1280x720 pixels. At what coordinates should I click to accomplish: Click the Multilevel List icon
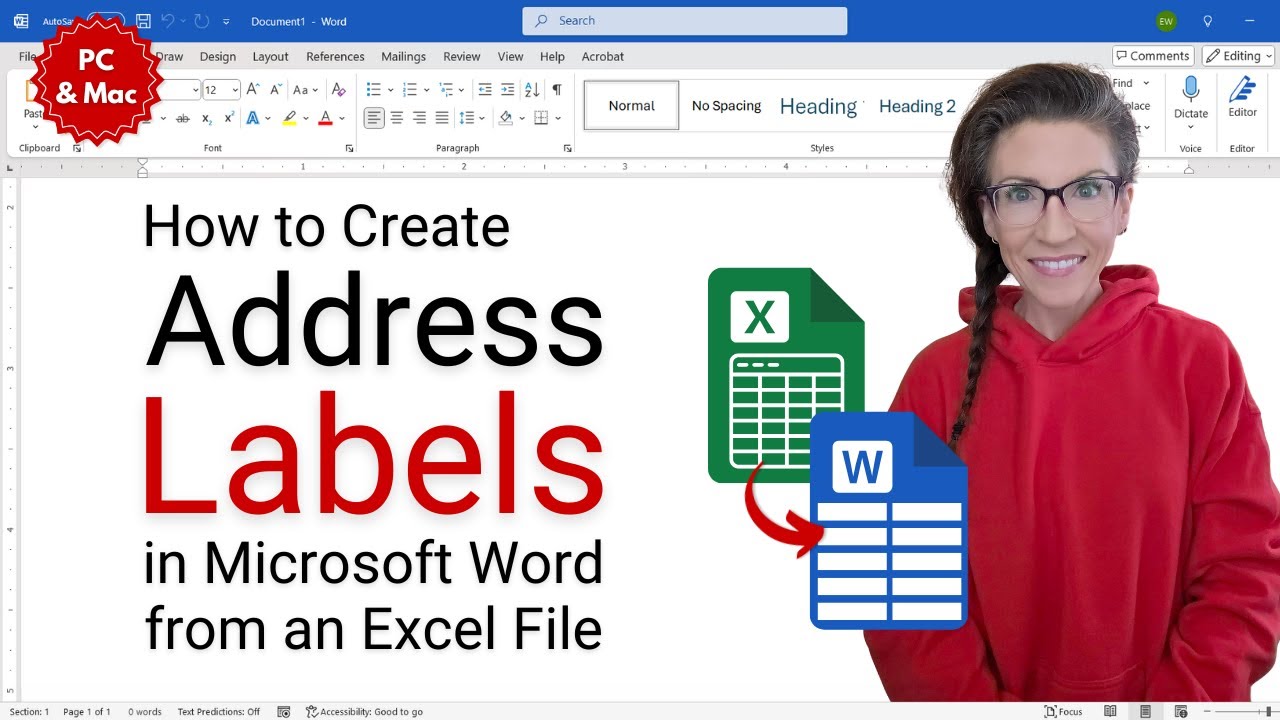click(x=446, y=90)
